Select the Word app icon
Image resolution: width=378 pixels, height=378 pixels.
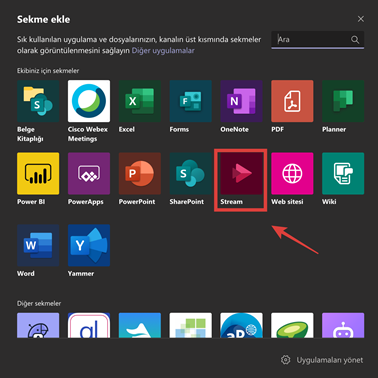(38, 245)
